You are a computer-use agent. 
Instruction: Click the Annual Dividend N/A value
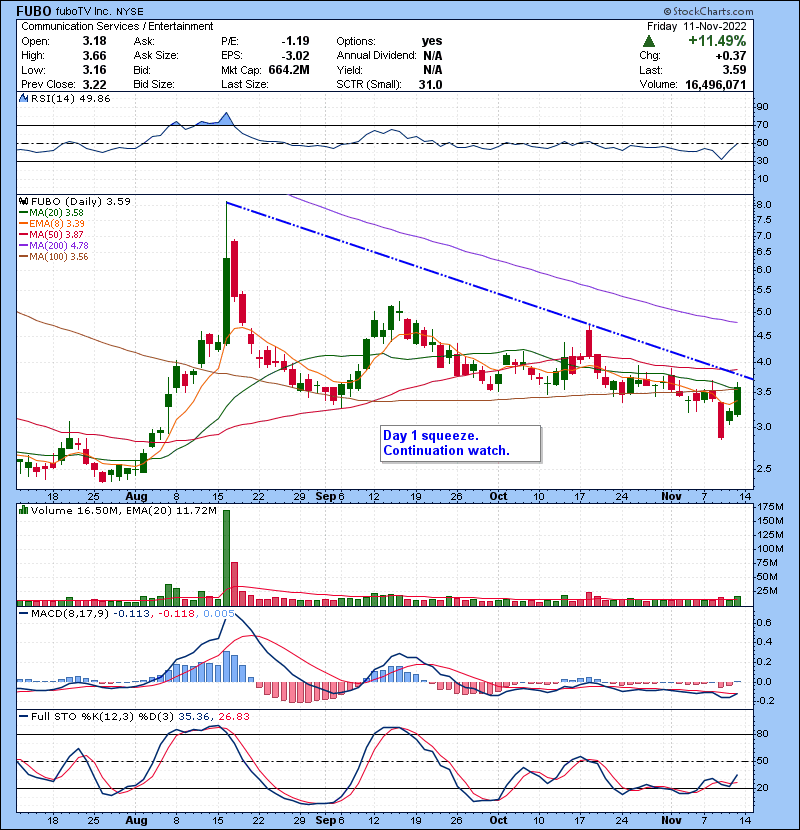pyautogui.click(x=433, y=56)
